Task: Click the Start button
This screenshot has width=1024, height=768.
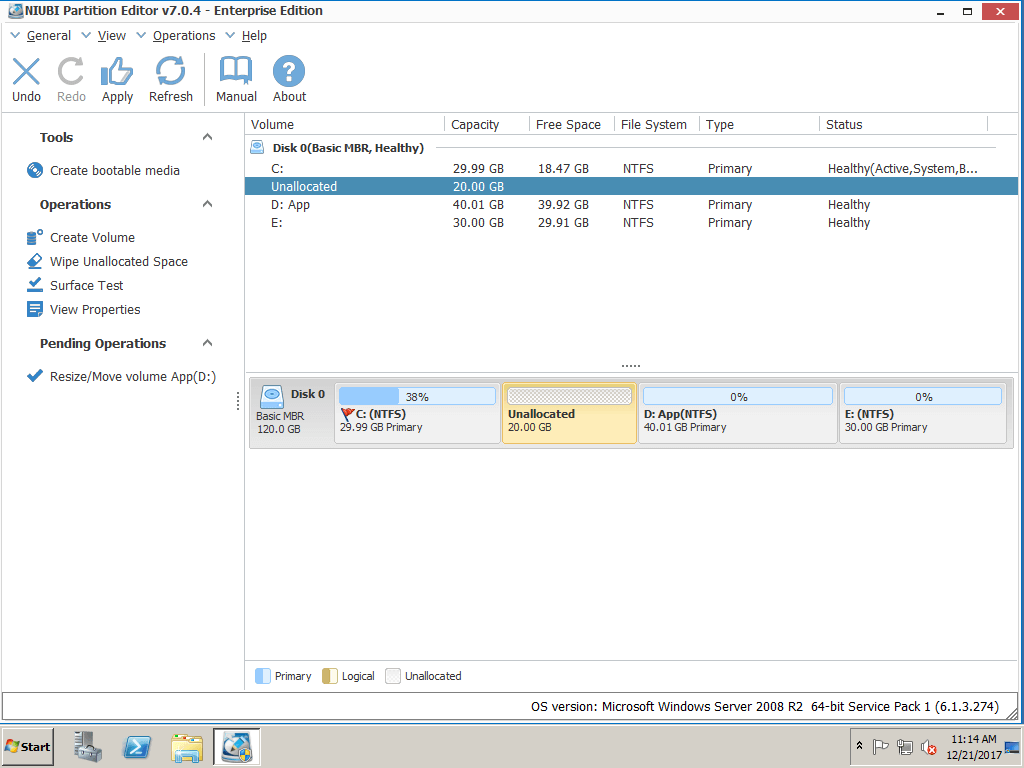Action: (28, 746)
